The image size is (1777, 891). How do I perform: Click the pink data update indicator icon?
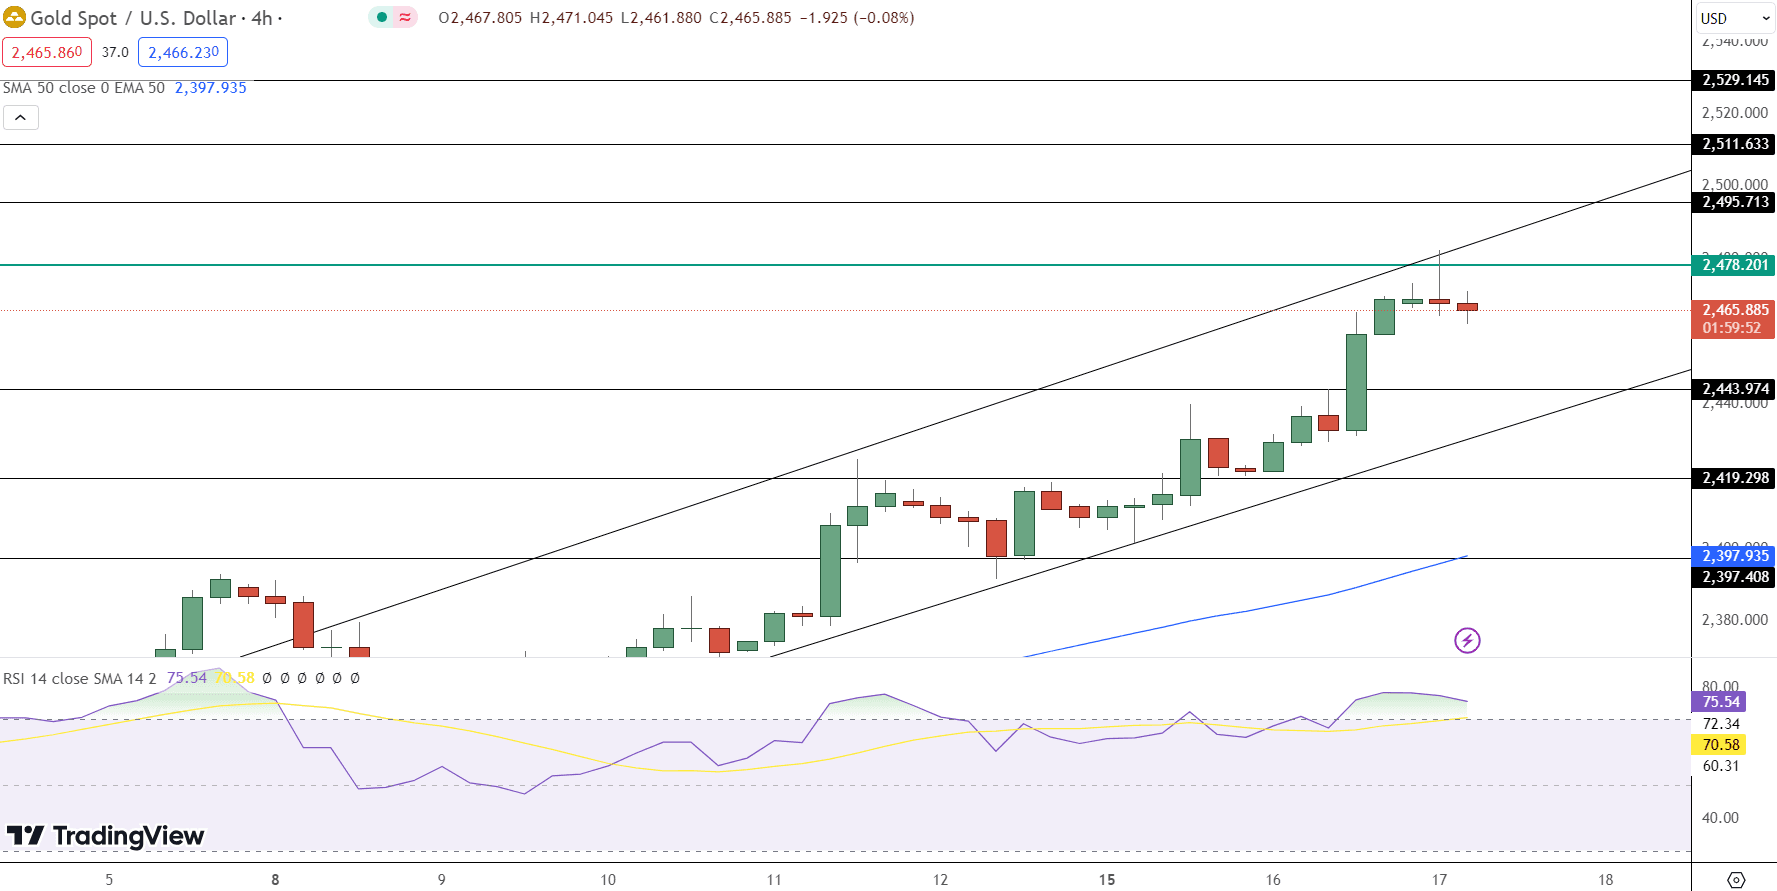tap(405, 17)
